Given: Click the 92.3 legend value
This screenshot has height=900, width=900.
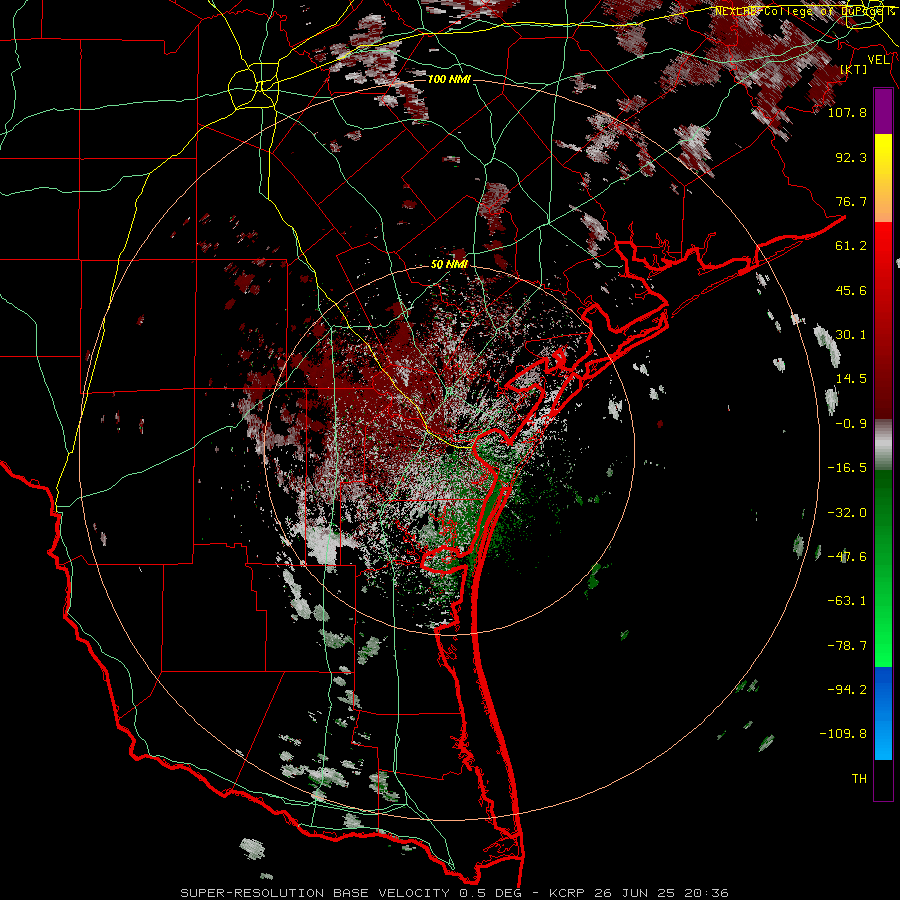Looking at the screenshot, I should click(x=851, y=157).
